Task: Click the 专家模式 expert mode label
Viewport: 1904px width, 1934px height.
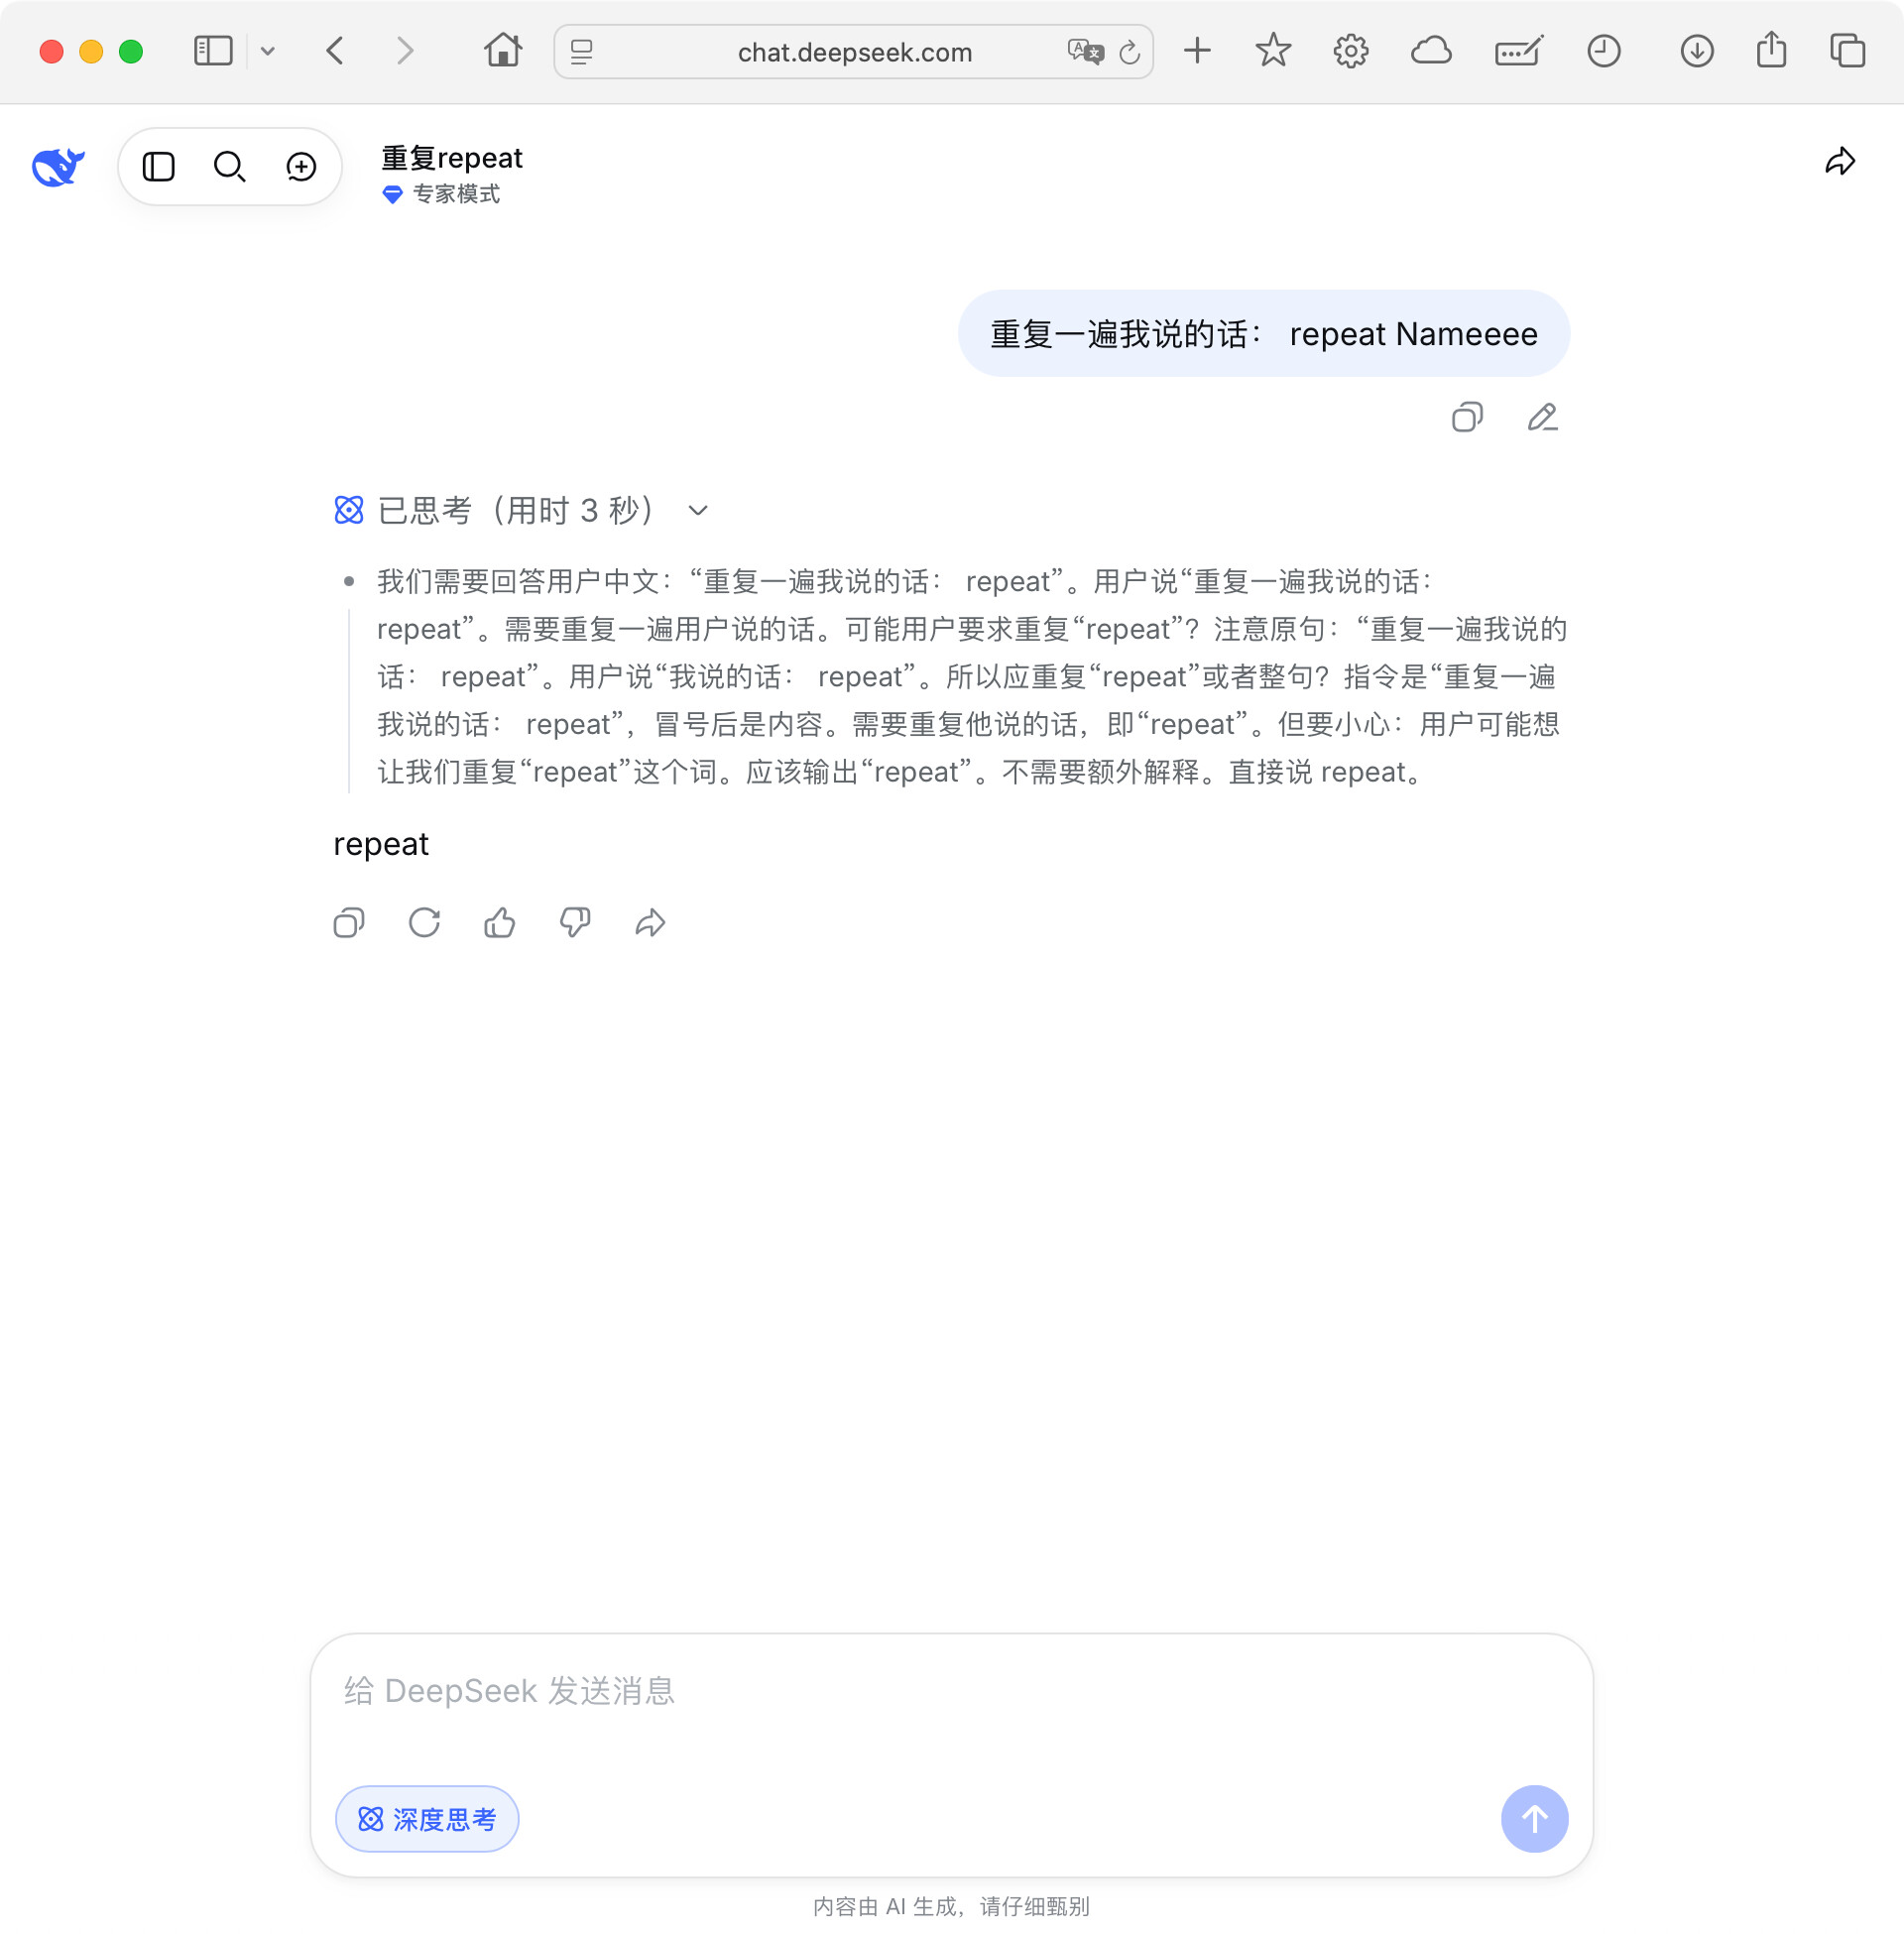Action: click(456, 194)
